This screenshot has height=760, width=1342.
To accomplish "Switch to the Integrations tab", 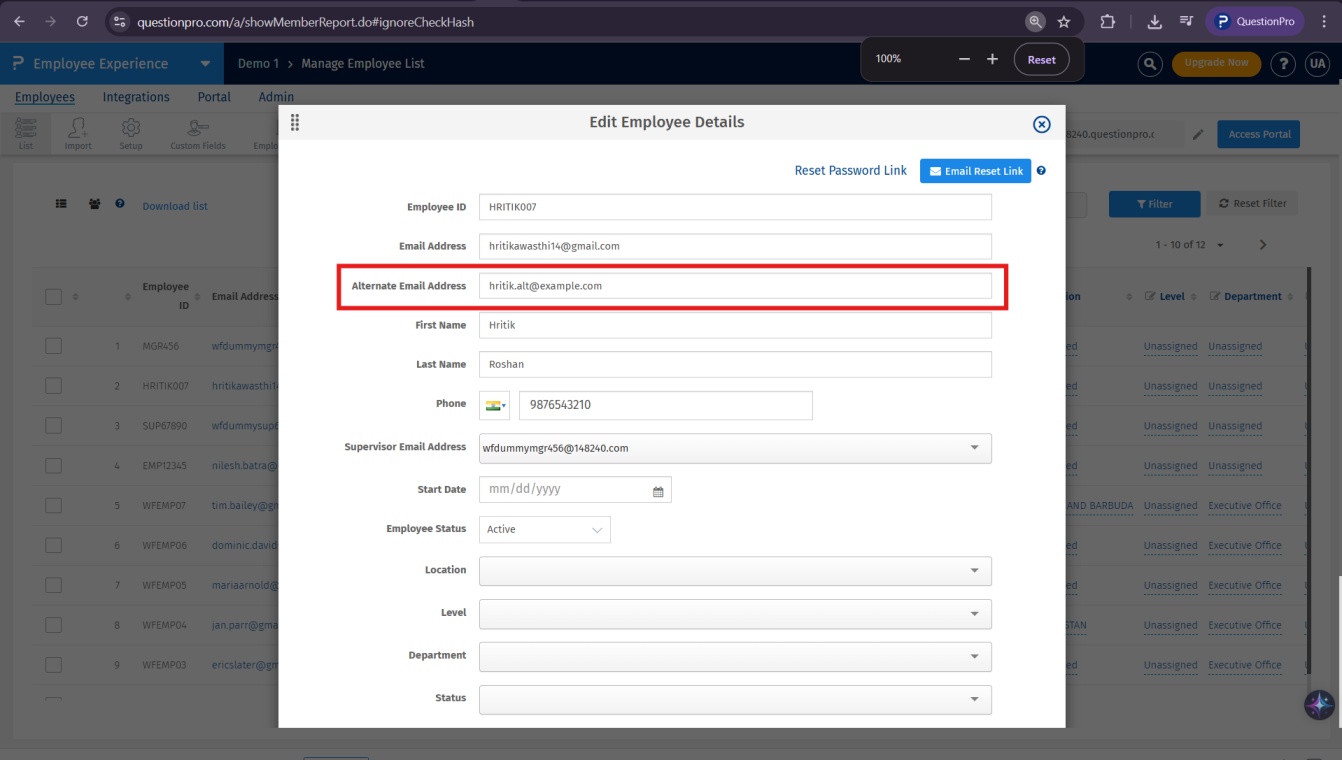I will [135, 96].
